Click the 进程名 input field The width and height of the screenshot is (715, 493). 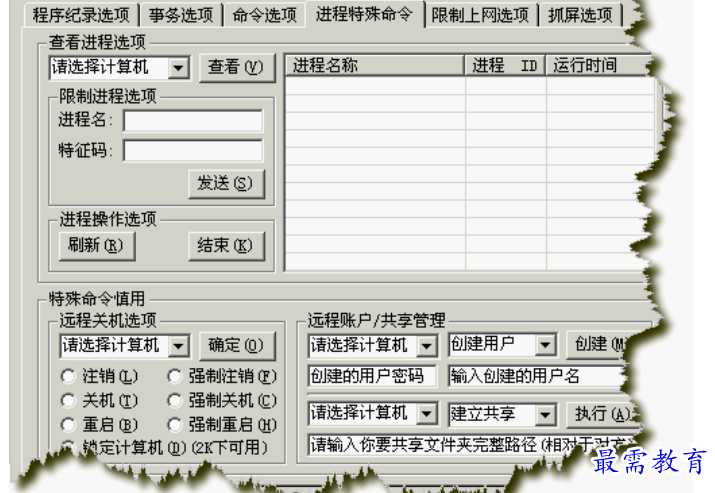[193, 121]
